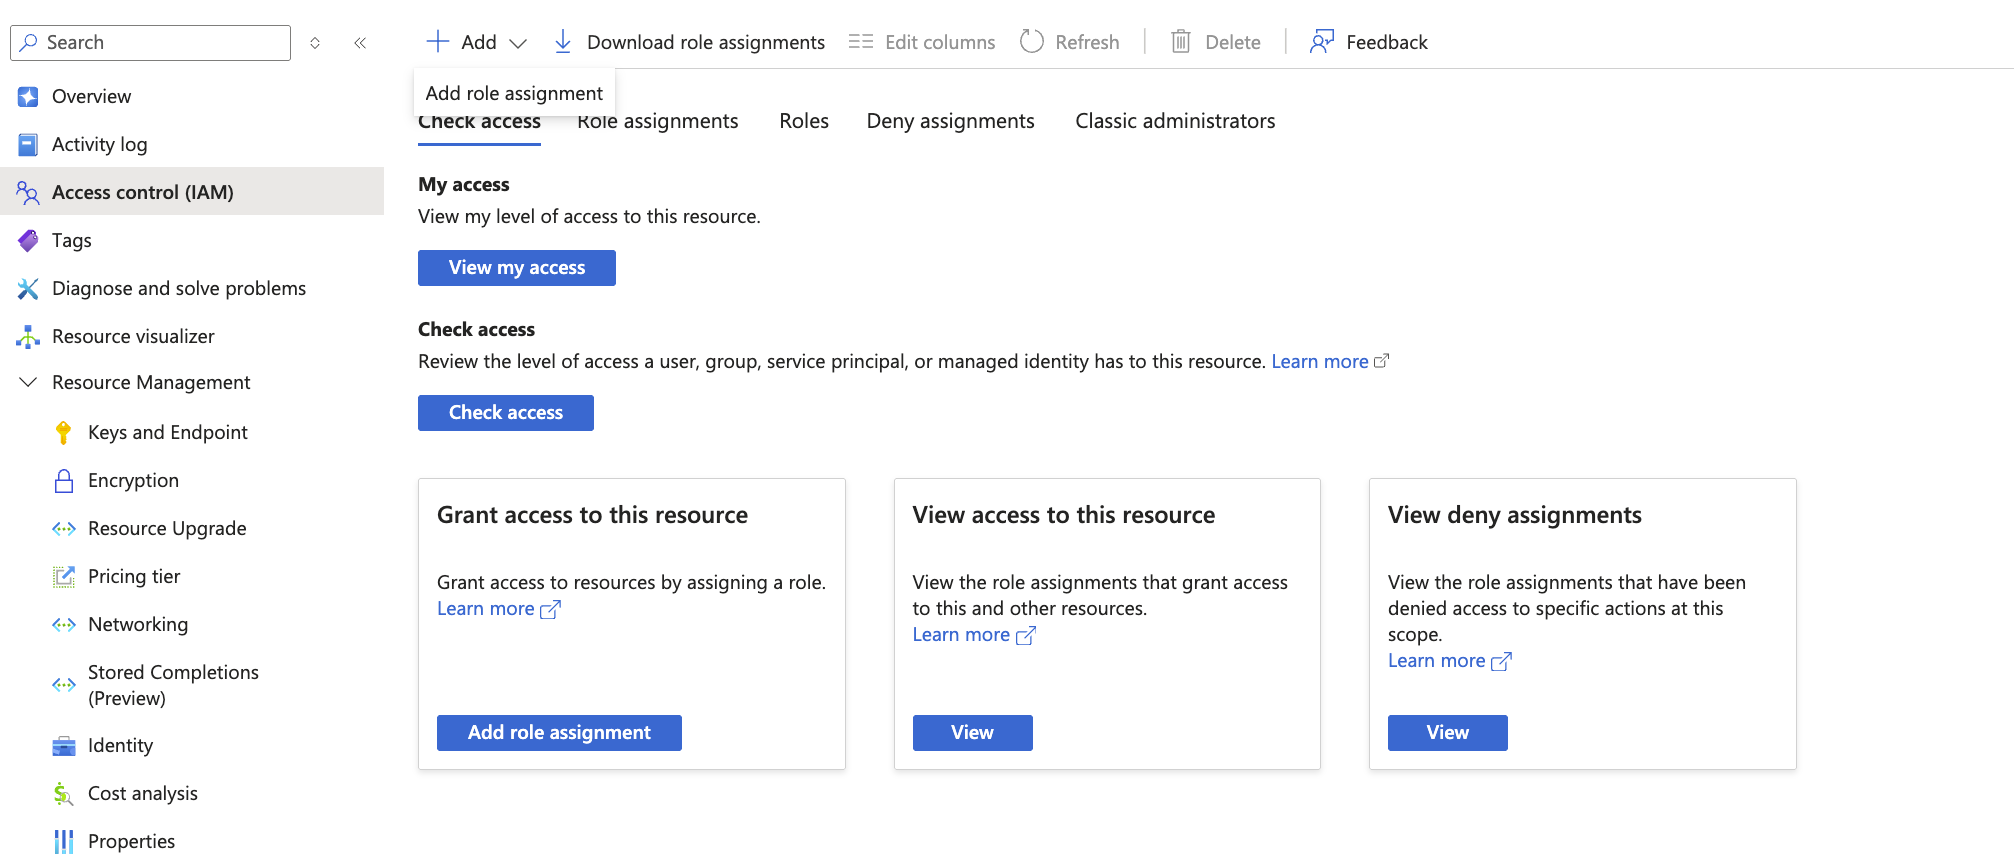Open Networking text in the sidebar
This screenshot has width=2014, height=860.
(138, 625)
